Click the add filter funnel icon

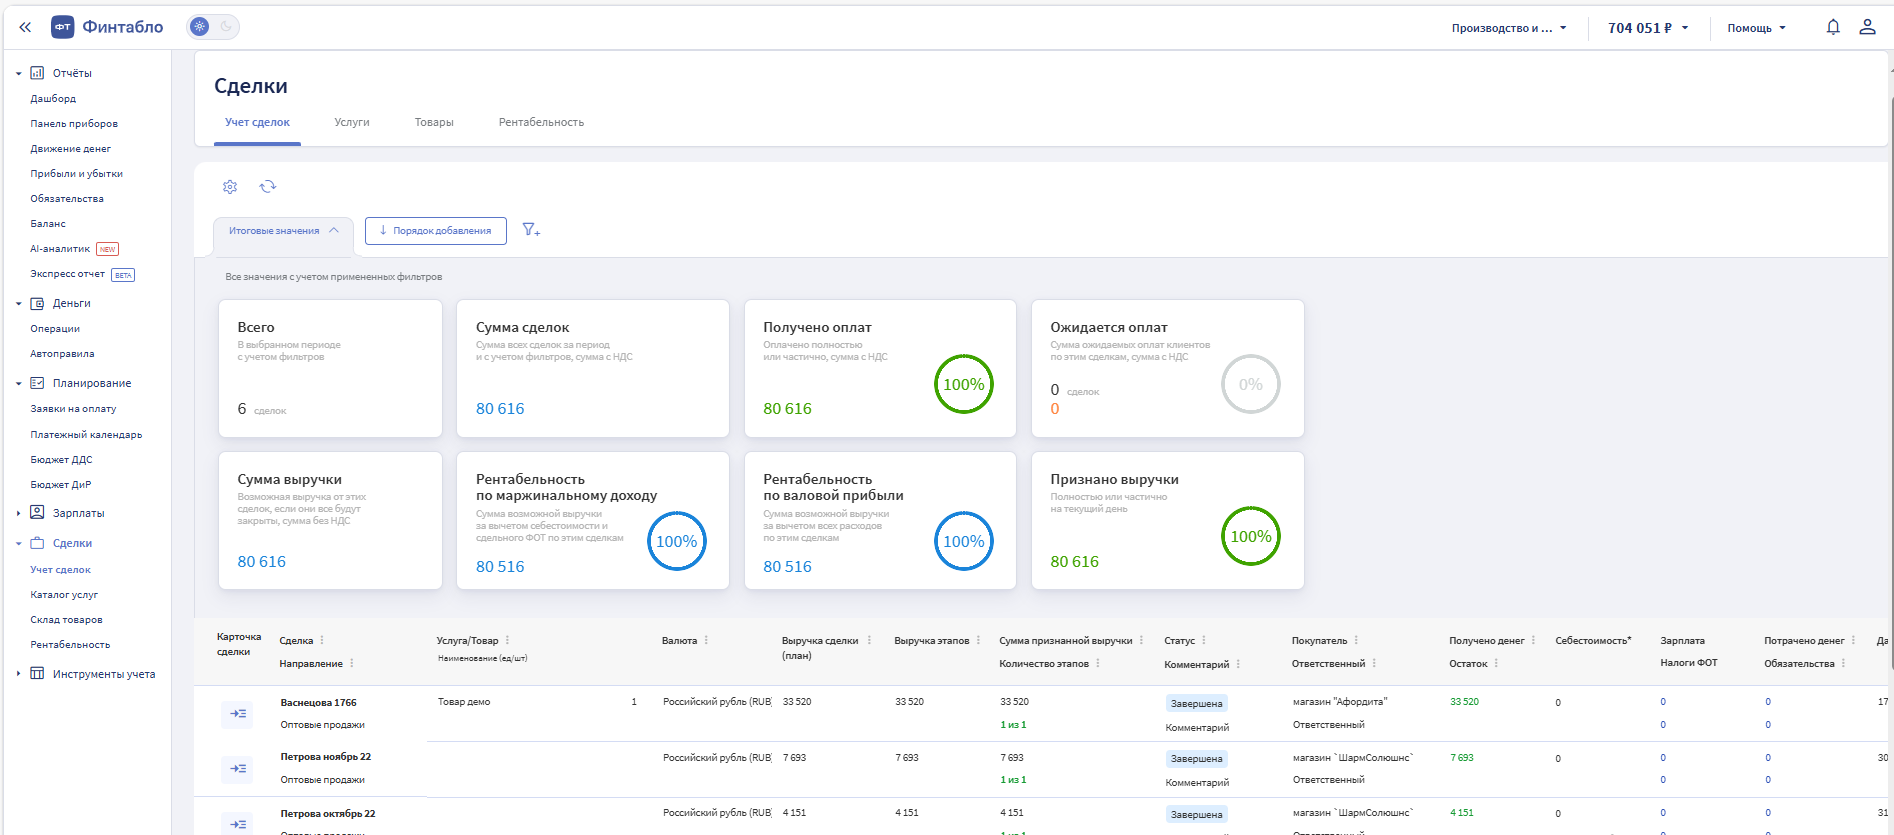[531, 231]
